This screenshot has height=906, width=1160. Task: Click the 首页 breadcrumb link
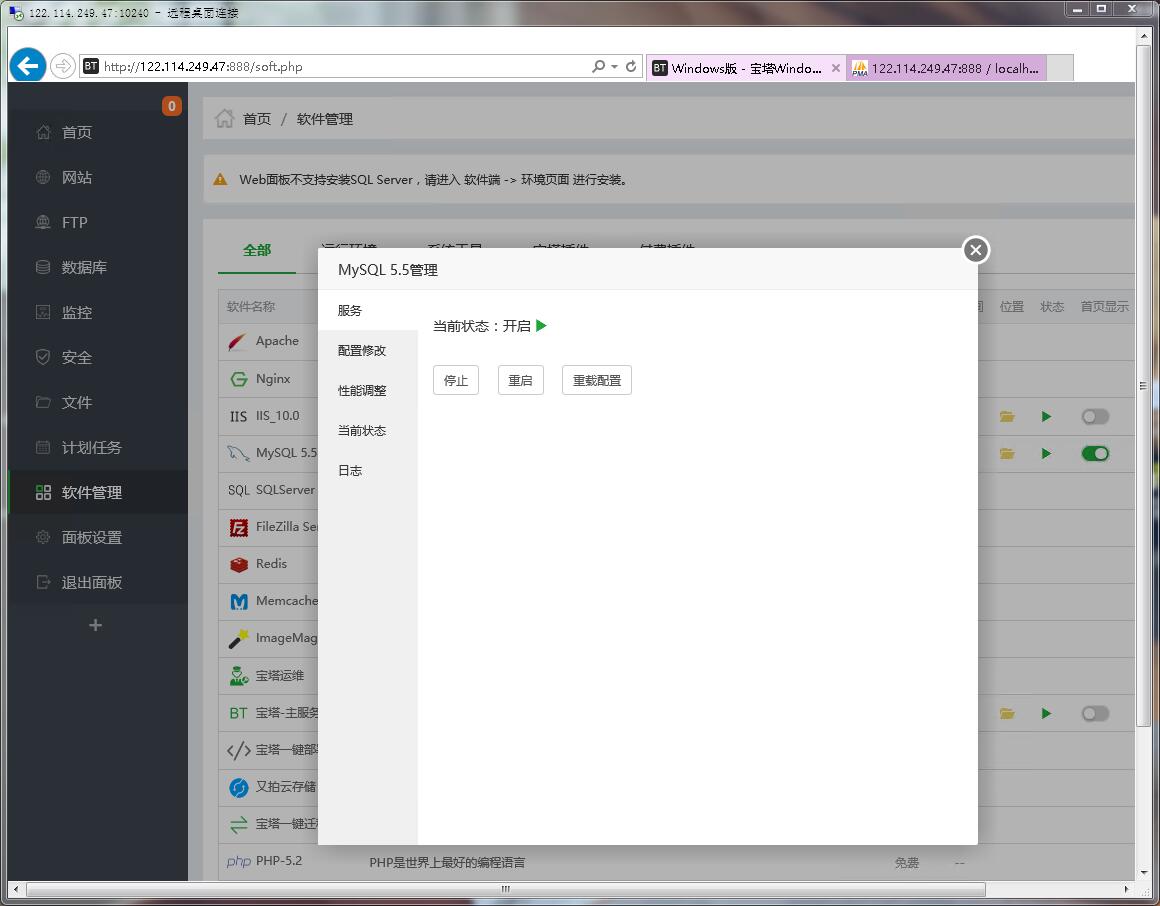pos(257,119)
